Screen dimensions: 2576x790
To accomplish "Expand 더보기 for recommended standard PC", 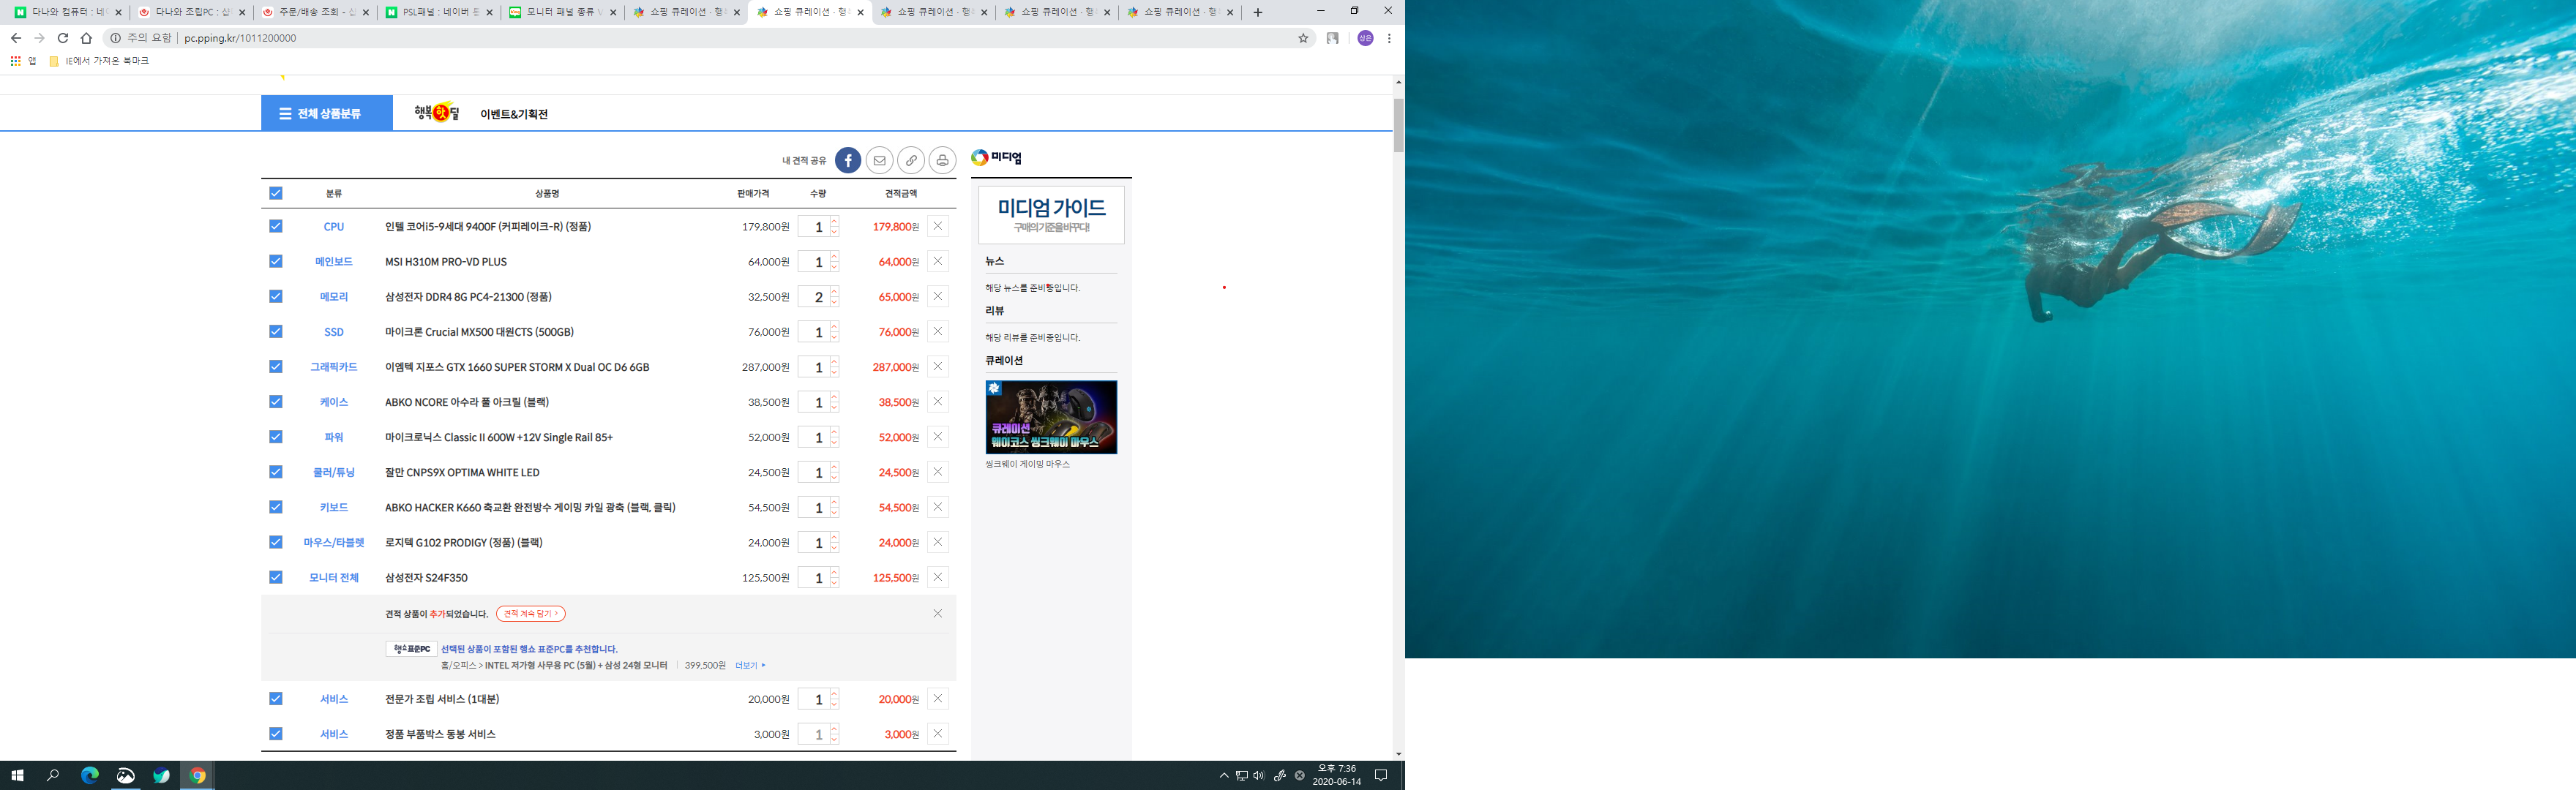I will click(x=749, y=665).
